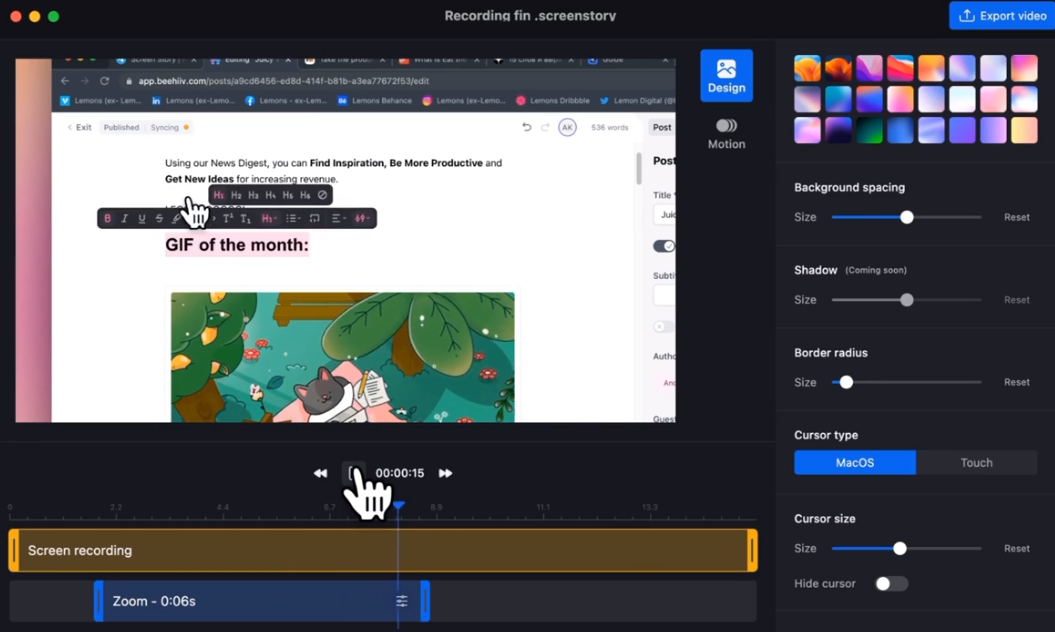Click the Cursor size slider handle
This screenshot has width=1055, height=632.
click(x=899, y=548)
